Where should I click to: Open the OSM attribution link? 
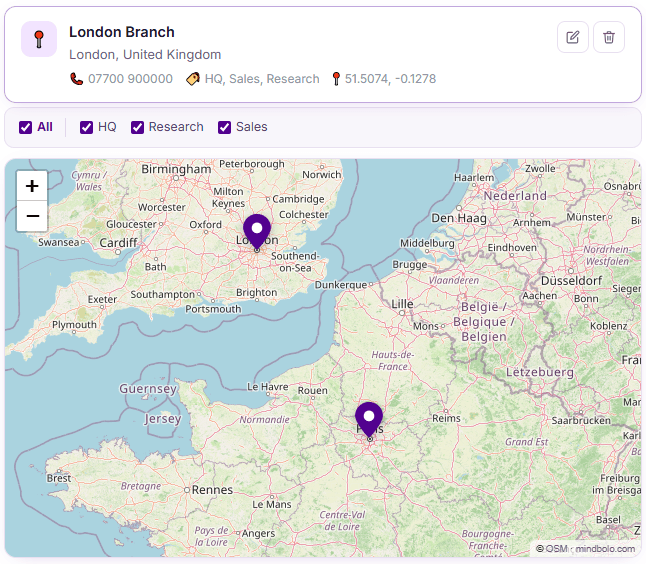[556, 549]
